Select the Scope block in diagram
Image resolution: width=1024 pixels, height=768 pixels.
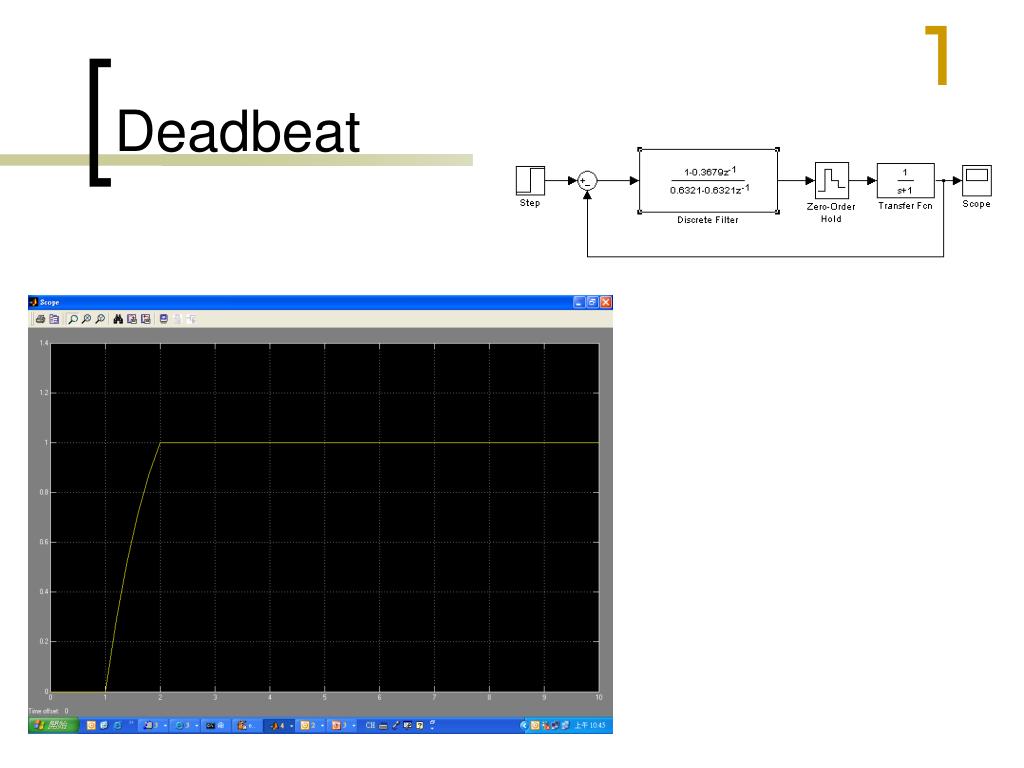pyautogui.click(x=977, y=180)
